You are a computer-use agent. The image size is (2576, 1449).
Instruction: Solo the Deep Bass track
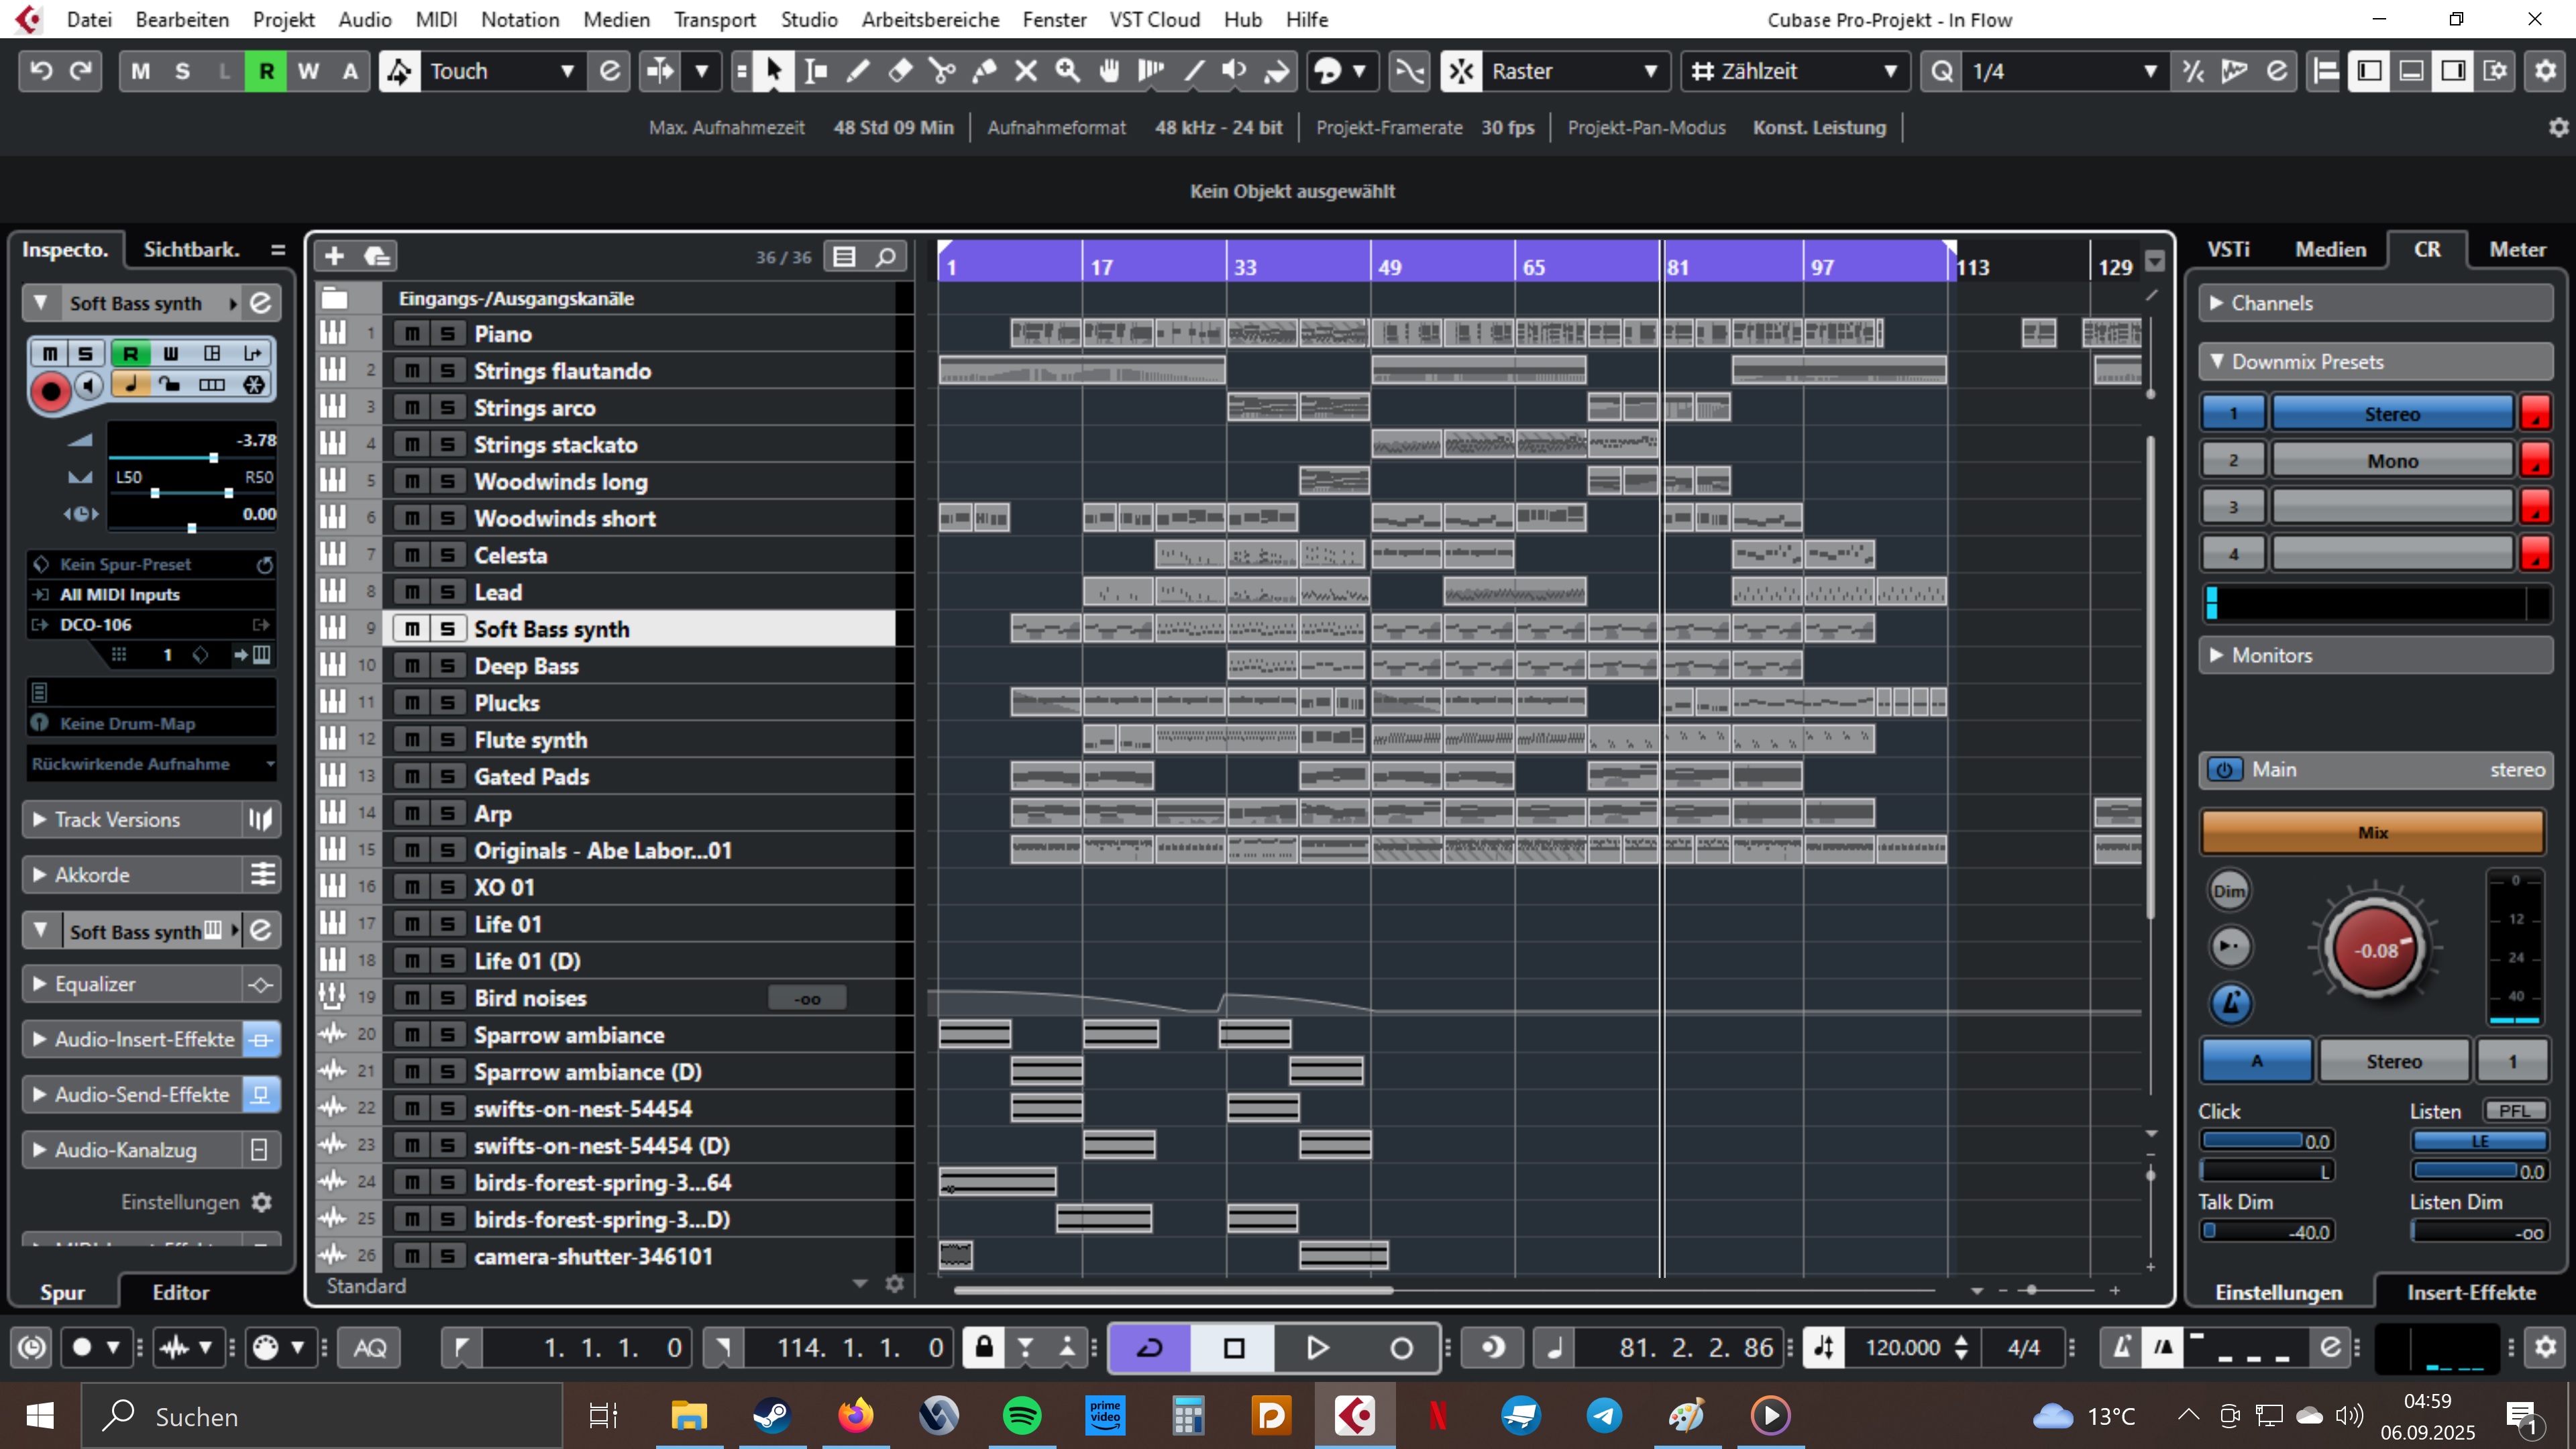pyautogui.click(x=448, y=666)
